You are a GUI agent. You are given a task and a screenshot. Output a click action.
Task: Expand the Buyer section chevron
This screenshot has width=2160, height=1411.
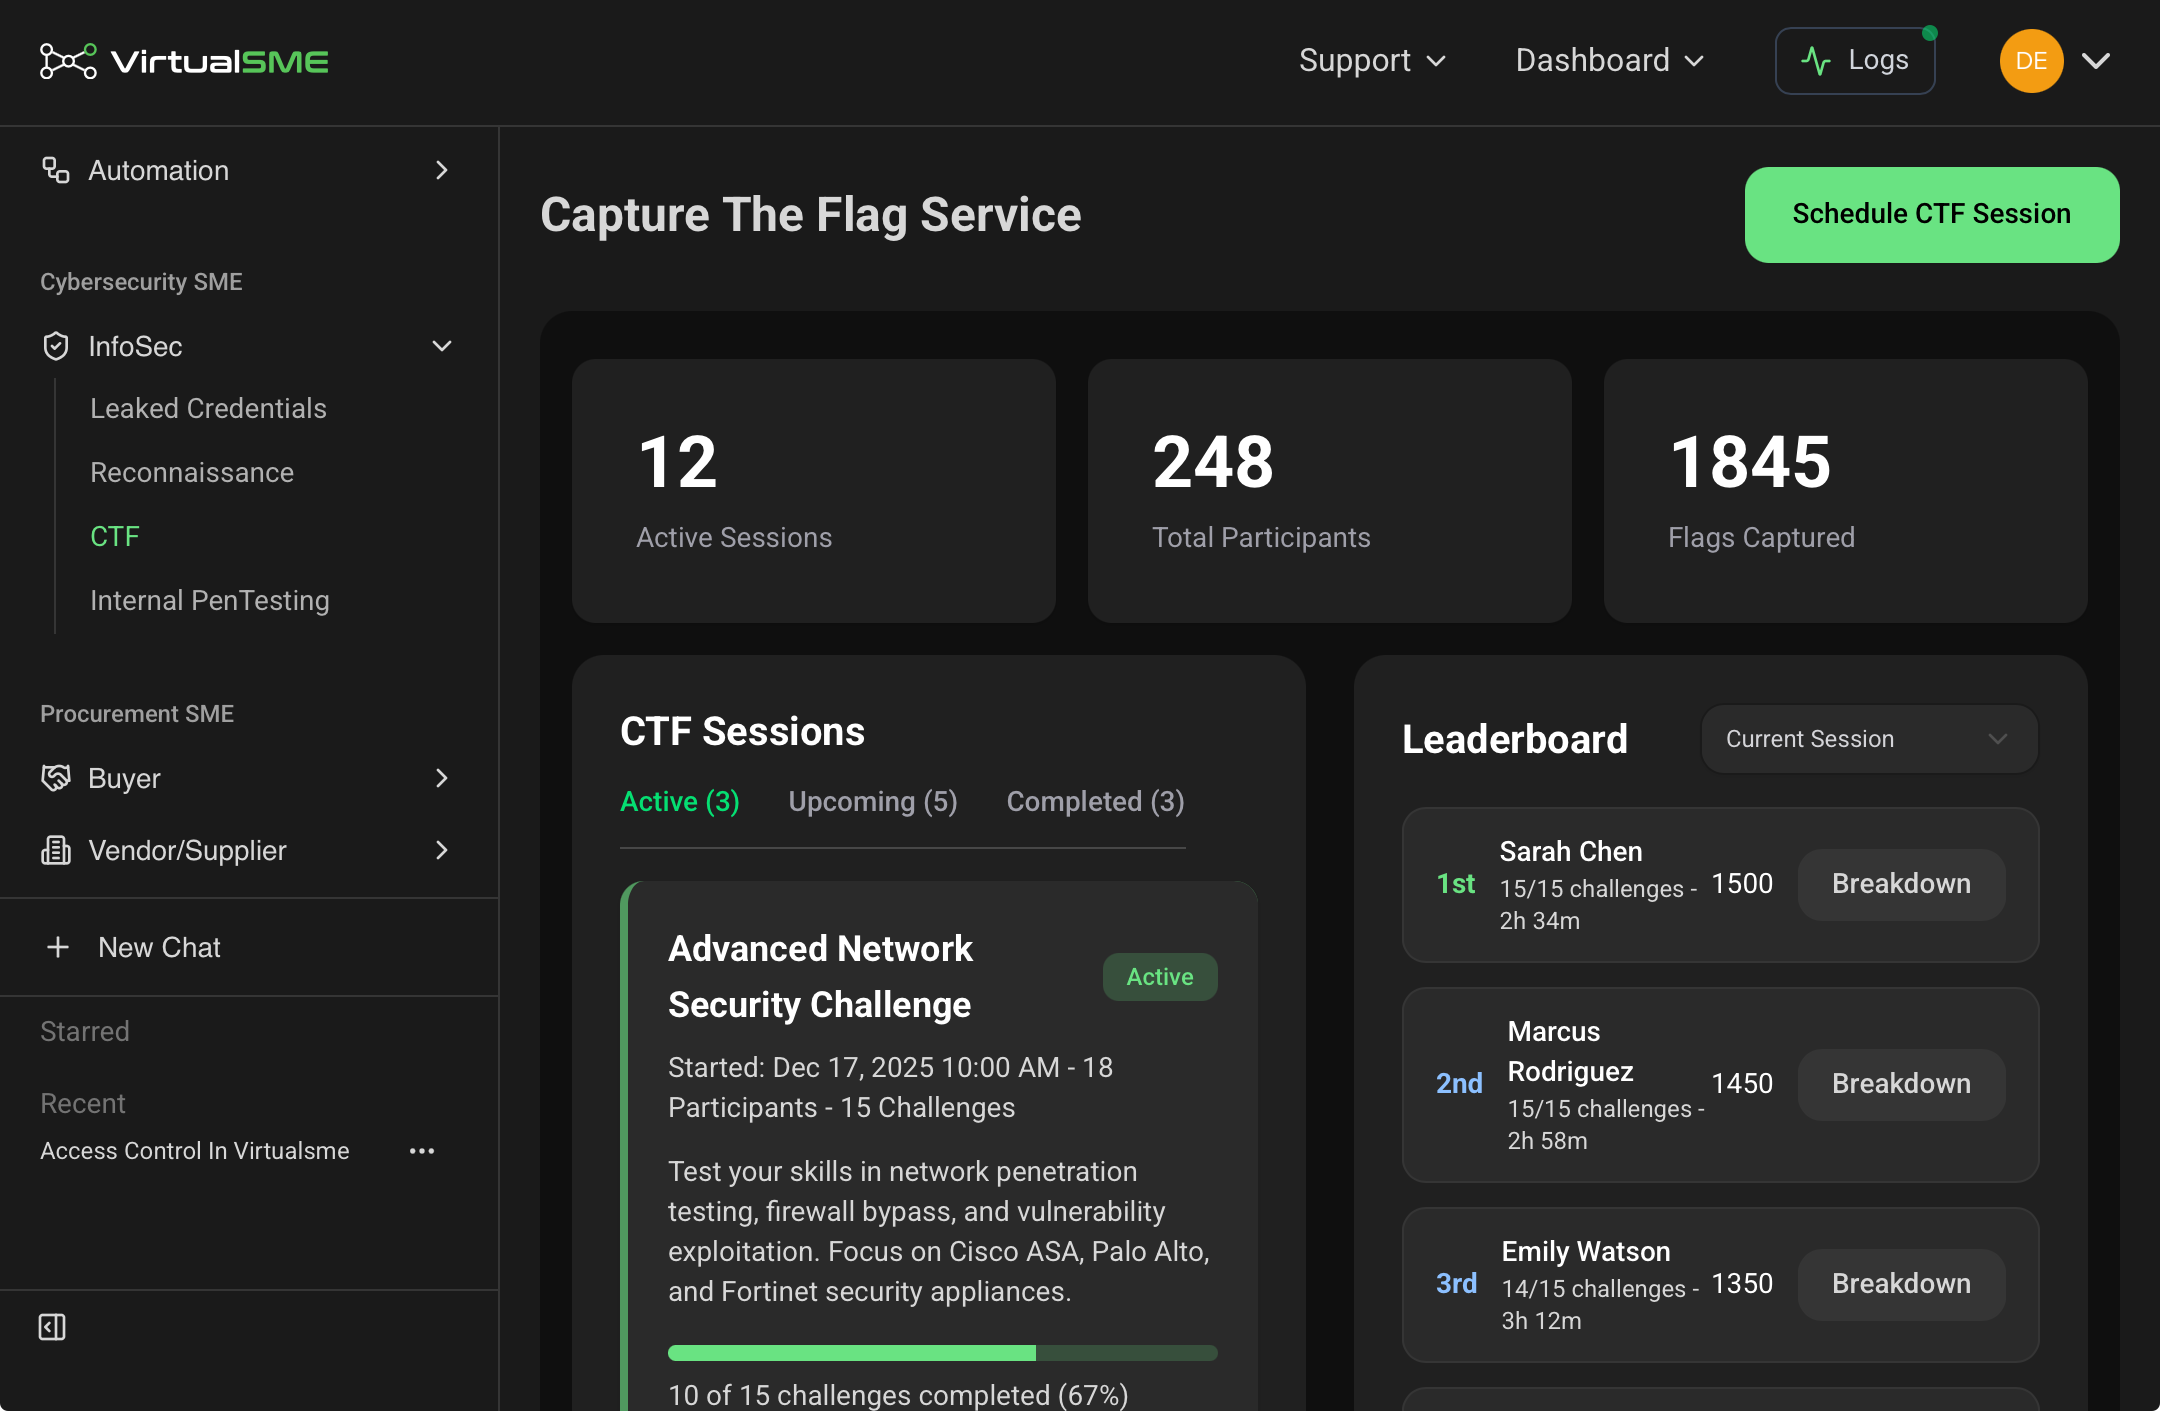pos(442,778)
